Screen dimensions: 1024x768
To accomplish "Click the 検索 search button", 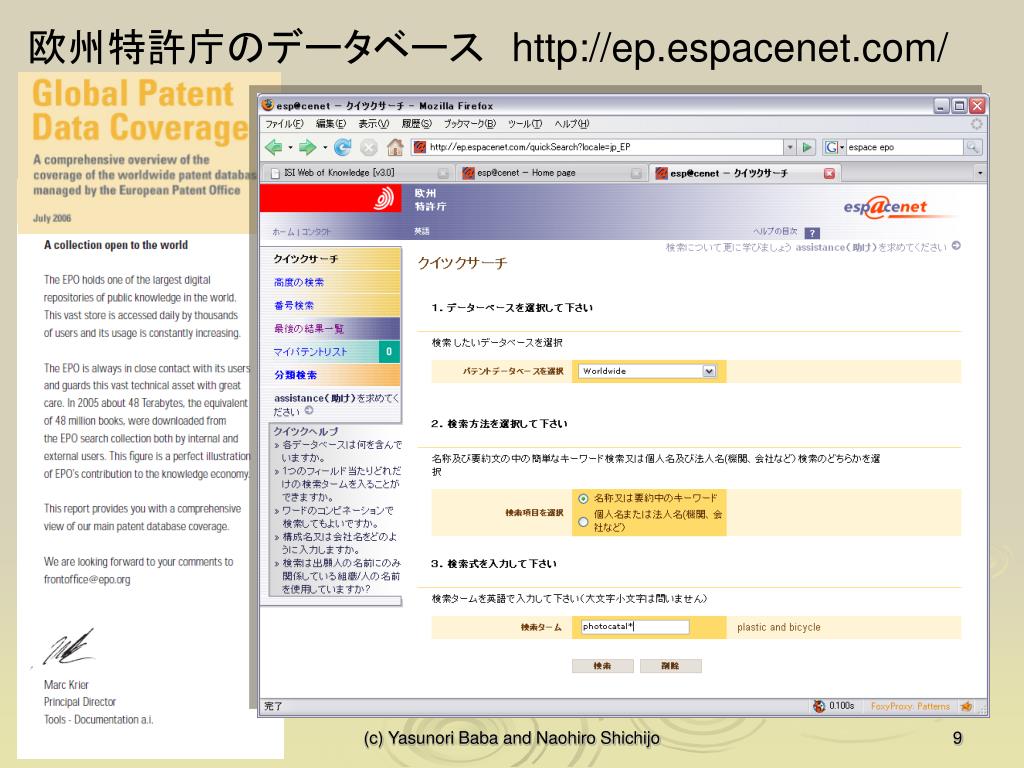I will pos(602,666).
